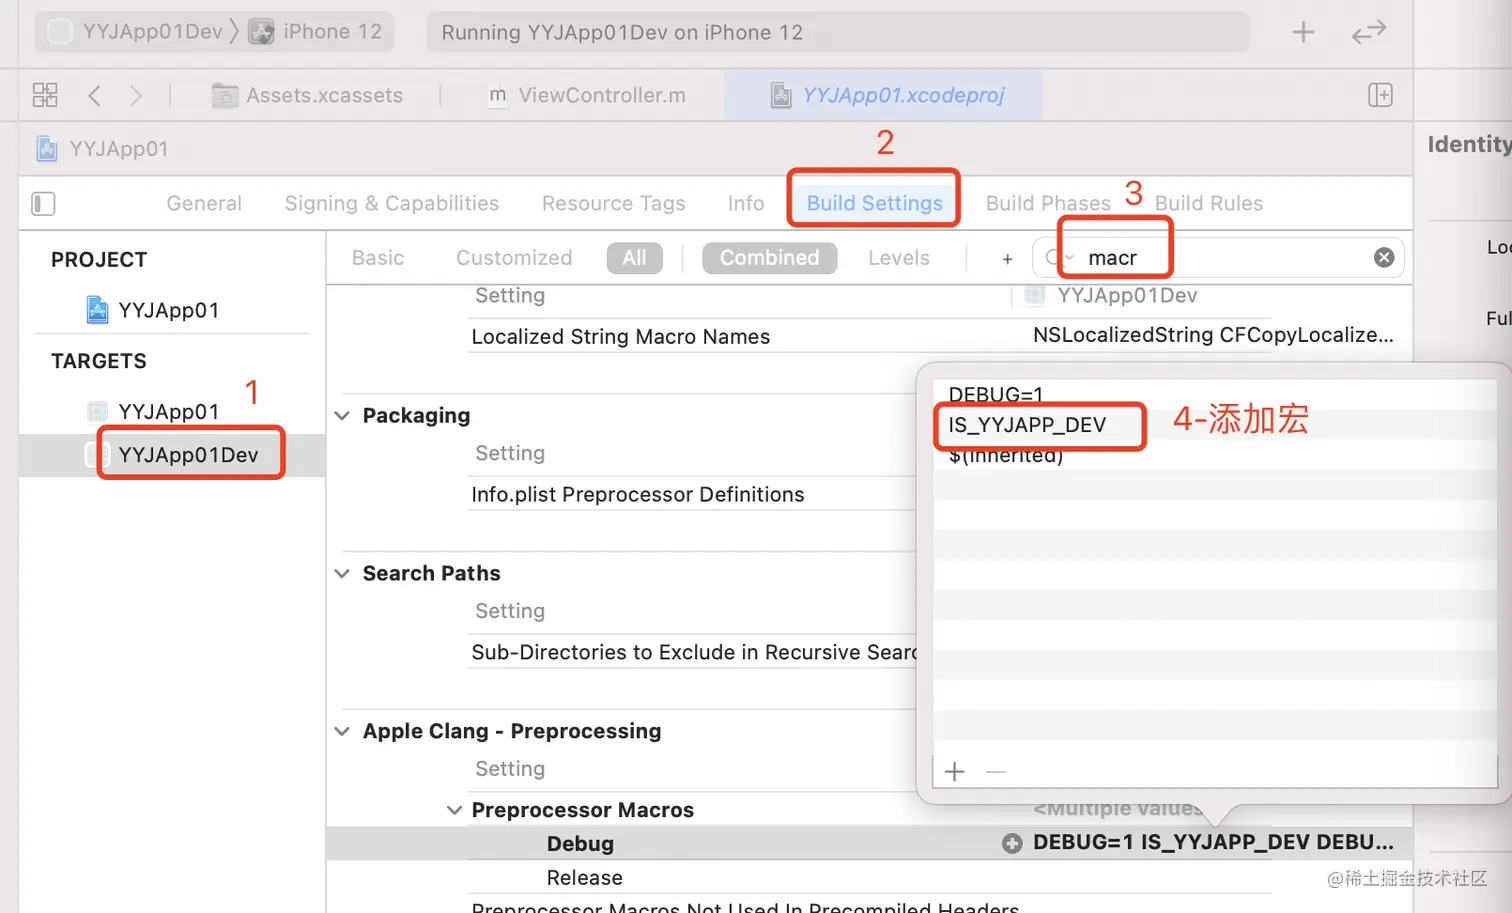Viewport: 1512px width, 913px height.
Task: Show Basic build settings
Action: point(378,258)
